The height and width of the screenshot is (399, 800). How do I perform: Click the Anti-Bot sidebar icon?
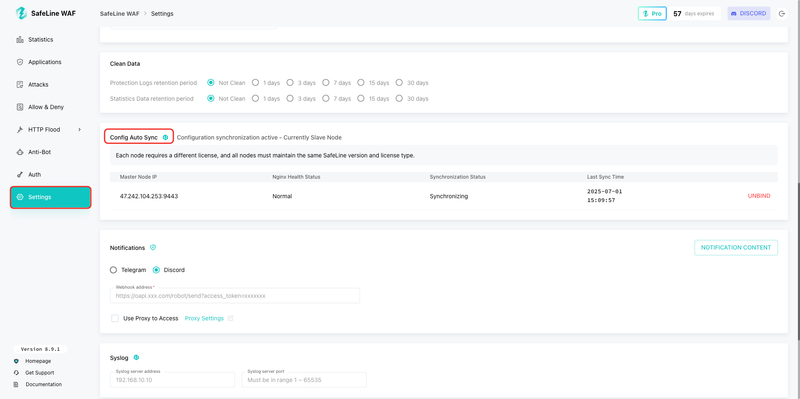[20, 152]
